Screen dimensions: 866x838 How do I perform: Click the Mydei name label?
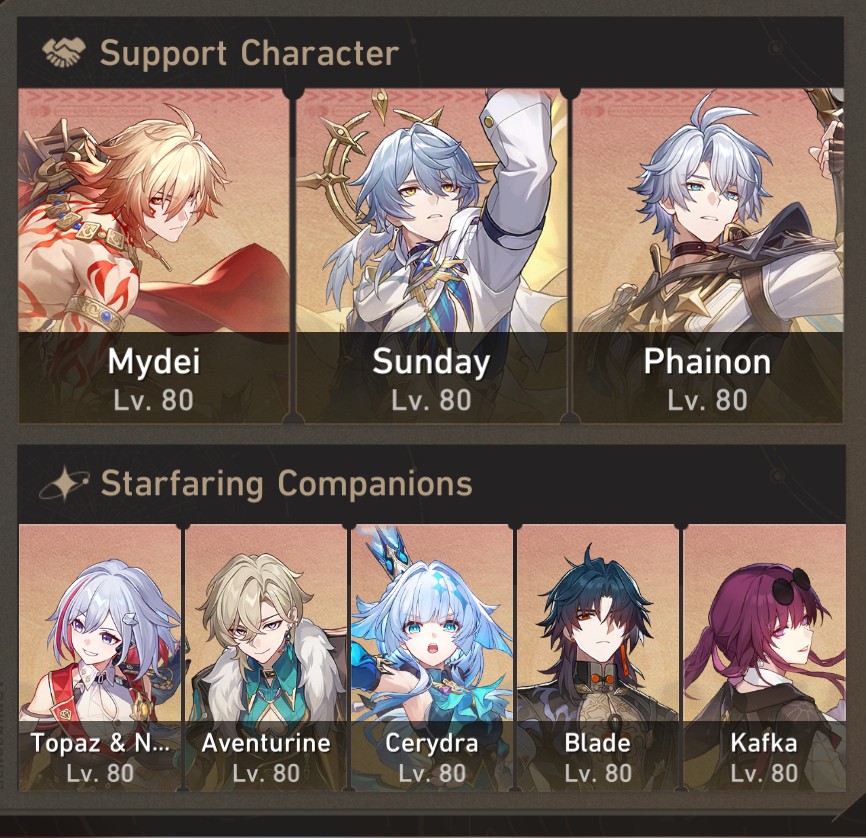tap(154, 362)
